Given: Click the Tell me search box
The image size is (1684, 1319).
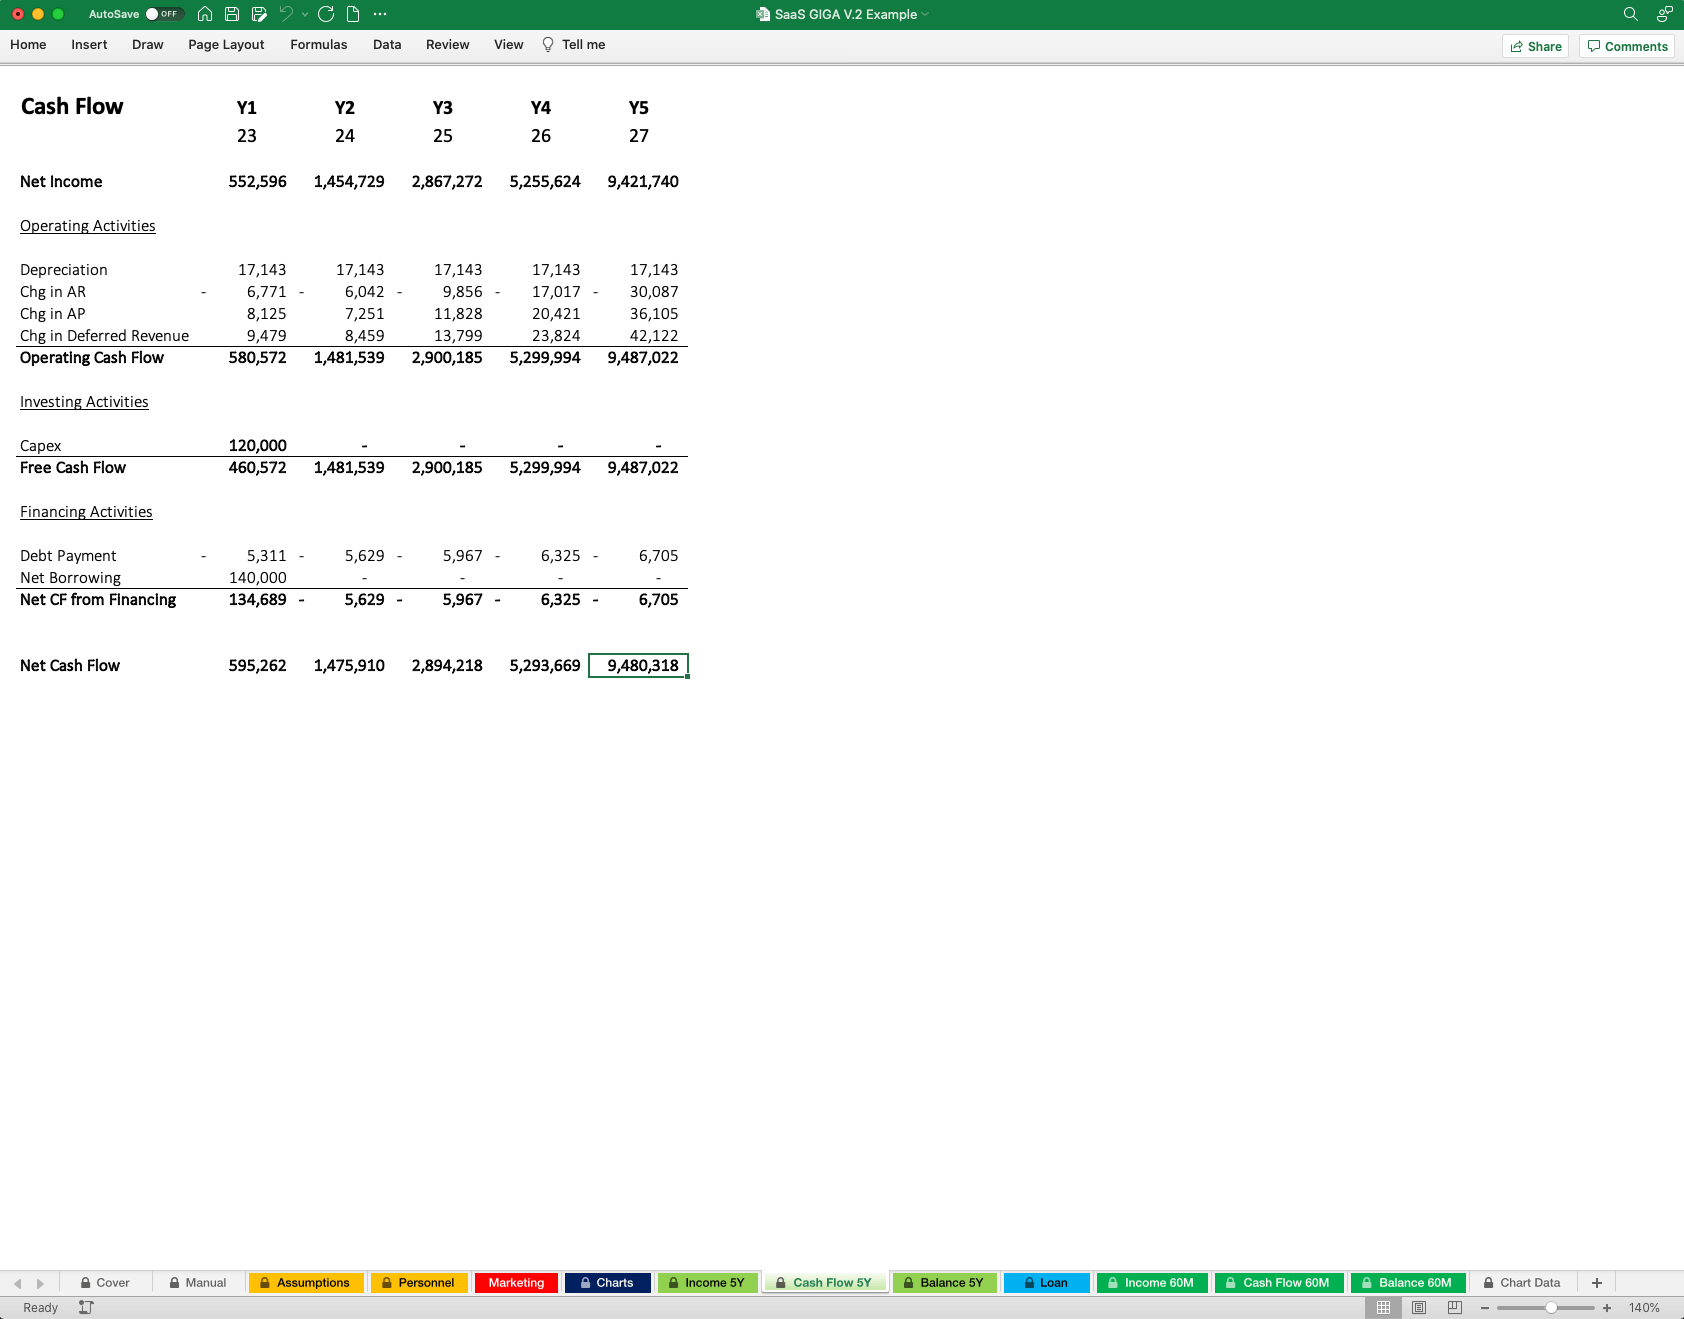Looking at the screenshot, I should [574, 45].
